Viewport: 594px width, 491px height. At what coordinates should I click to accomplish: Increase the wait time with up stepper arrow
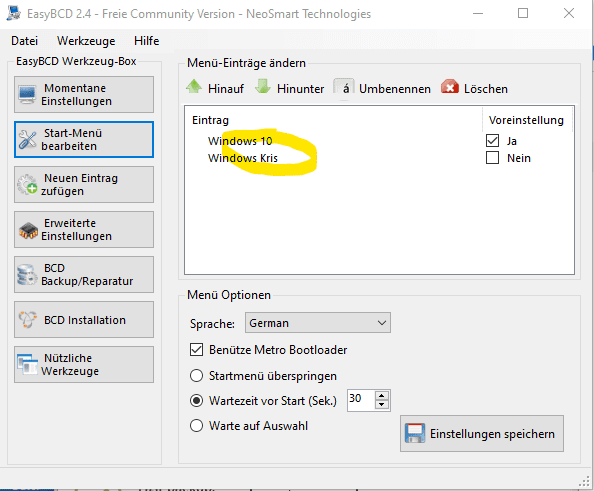[x=381, y=396]
